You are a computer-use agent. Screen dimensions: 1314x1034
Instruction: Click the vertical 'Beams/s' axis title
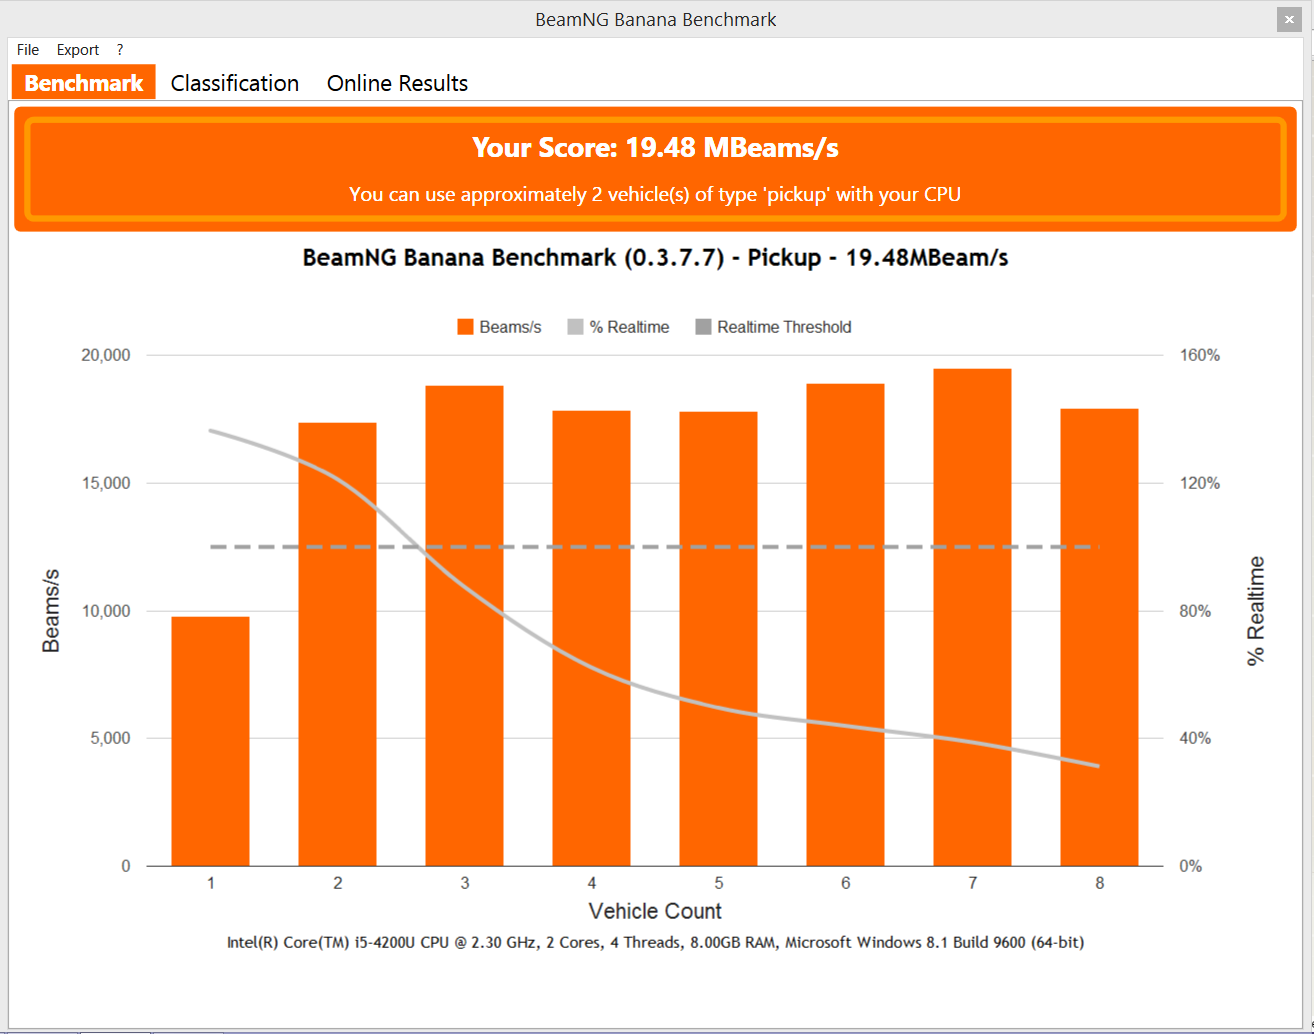[x=51, y=611]
